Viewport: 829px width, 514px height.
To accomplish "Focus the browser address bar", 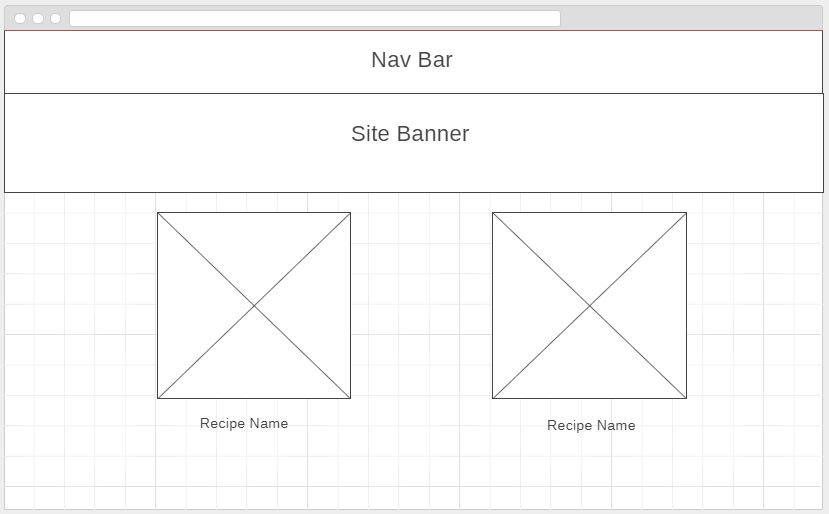I will [x=314, y=18].
